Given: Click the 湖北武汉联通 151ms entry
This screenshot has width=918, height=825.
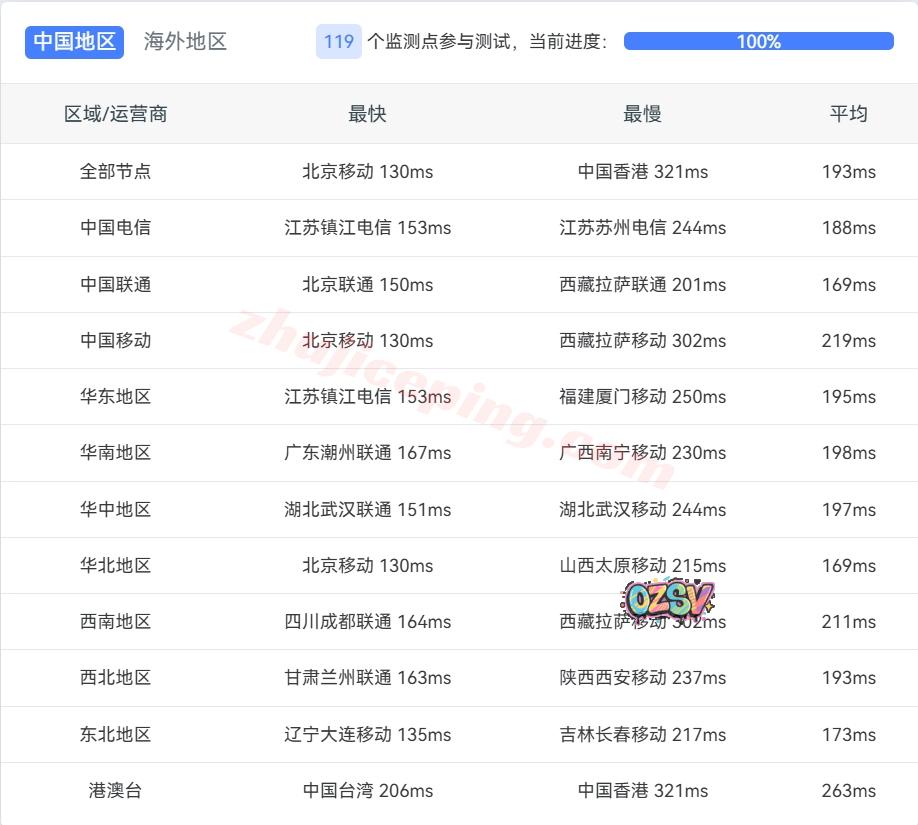Looking at the screenshot, I should [367, 510].
